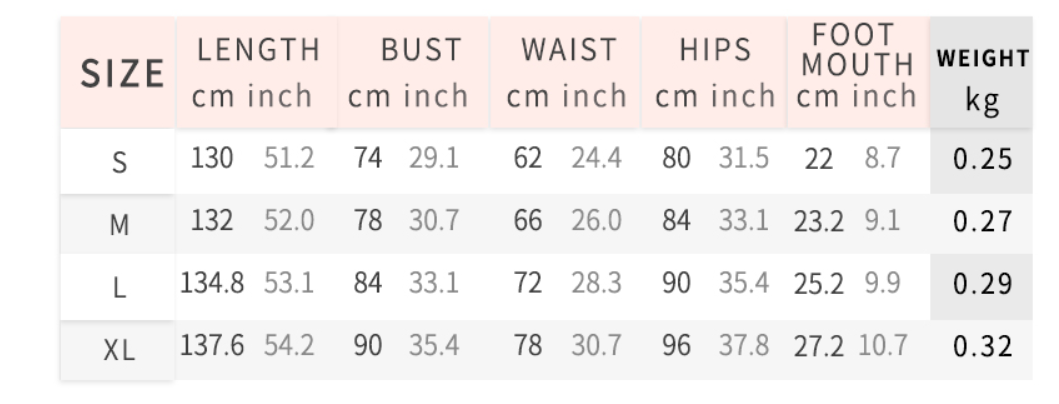Select the XL size row label

click(x=119, y=350)
